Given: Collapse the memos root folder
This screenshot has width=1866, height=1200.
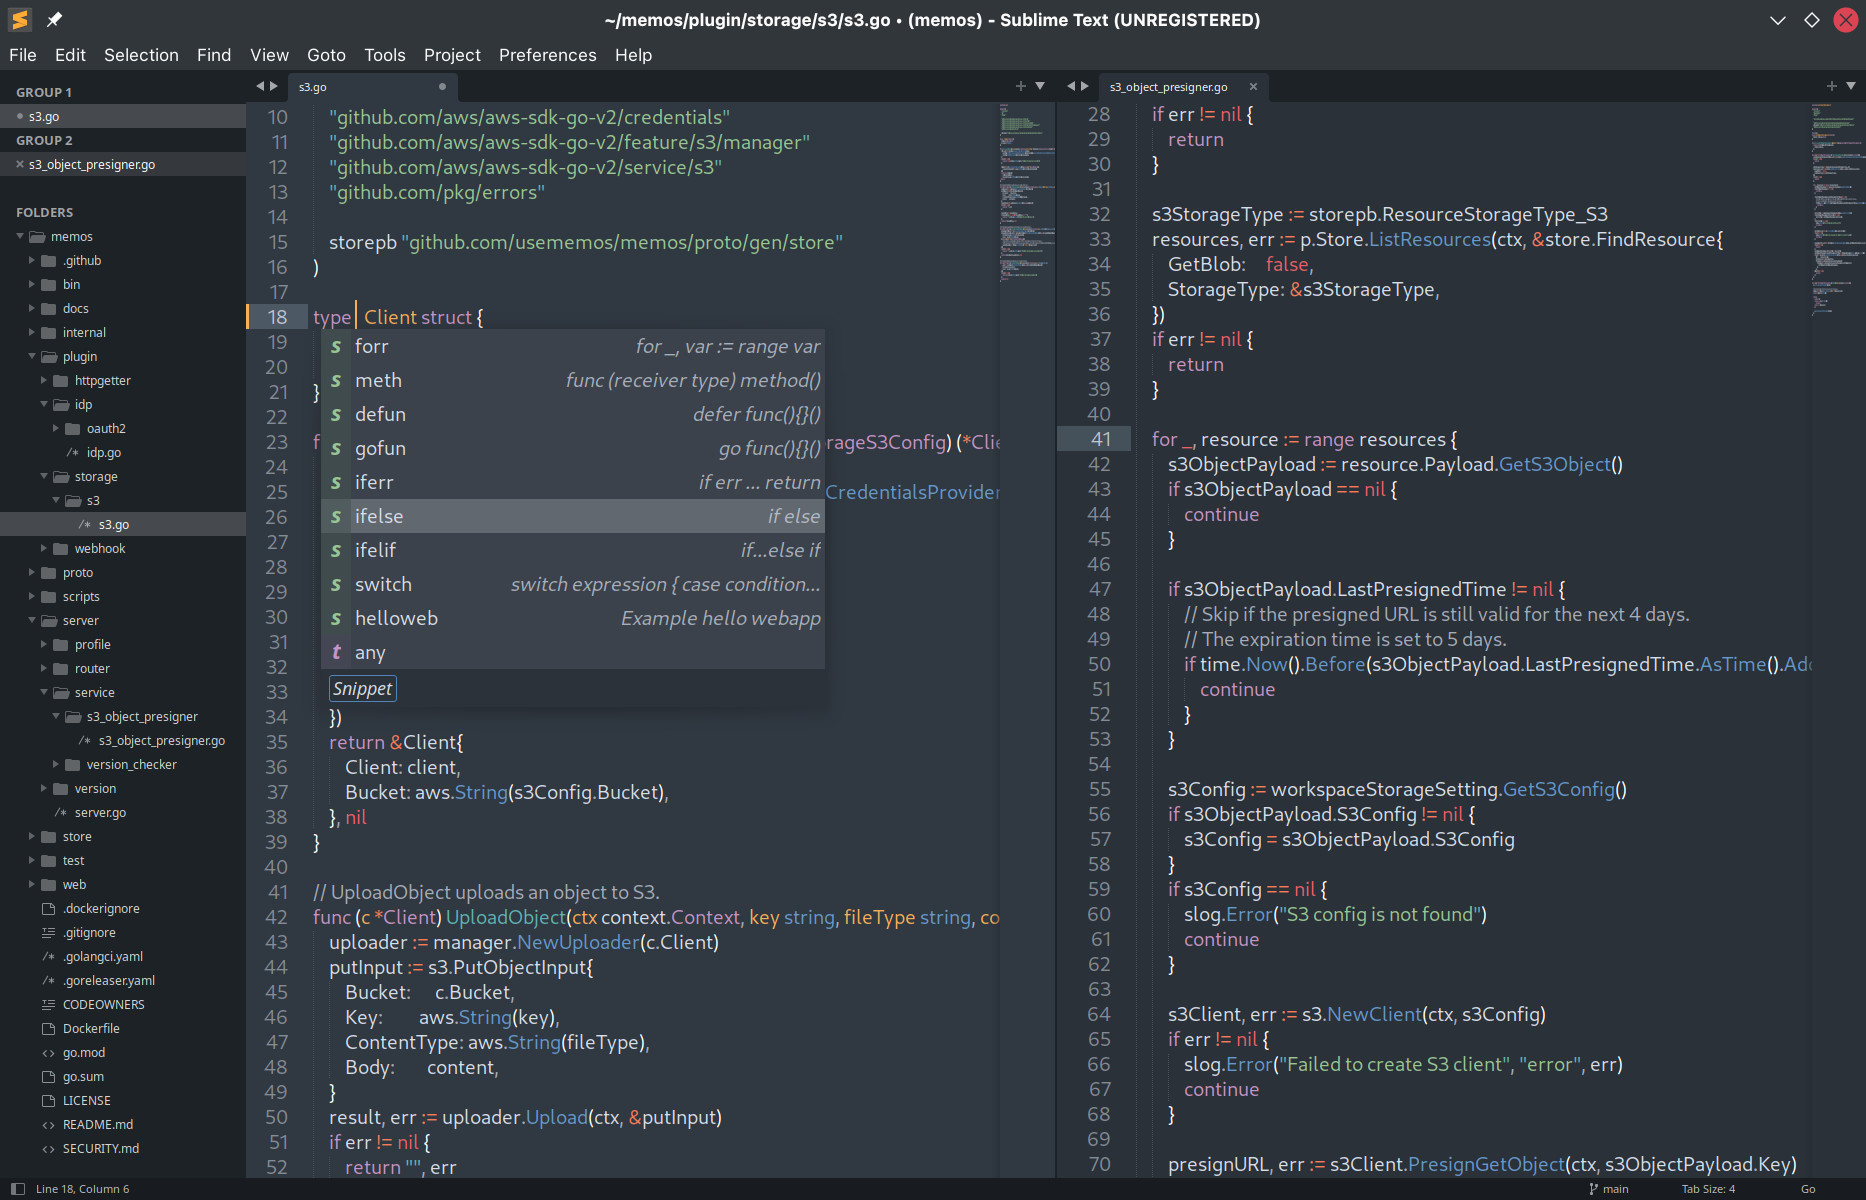Looking at the screenshot, I should click(20, 237).
